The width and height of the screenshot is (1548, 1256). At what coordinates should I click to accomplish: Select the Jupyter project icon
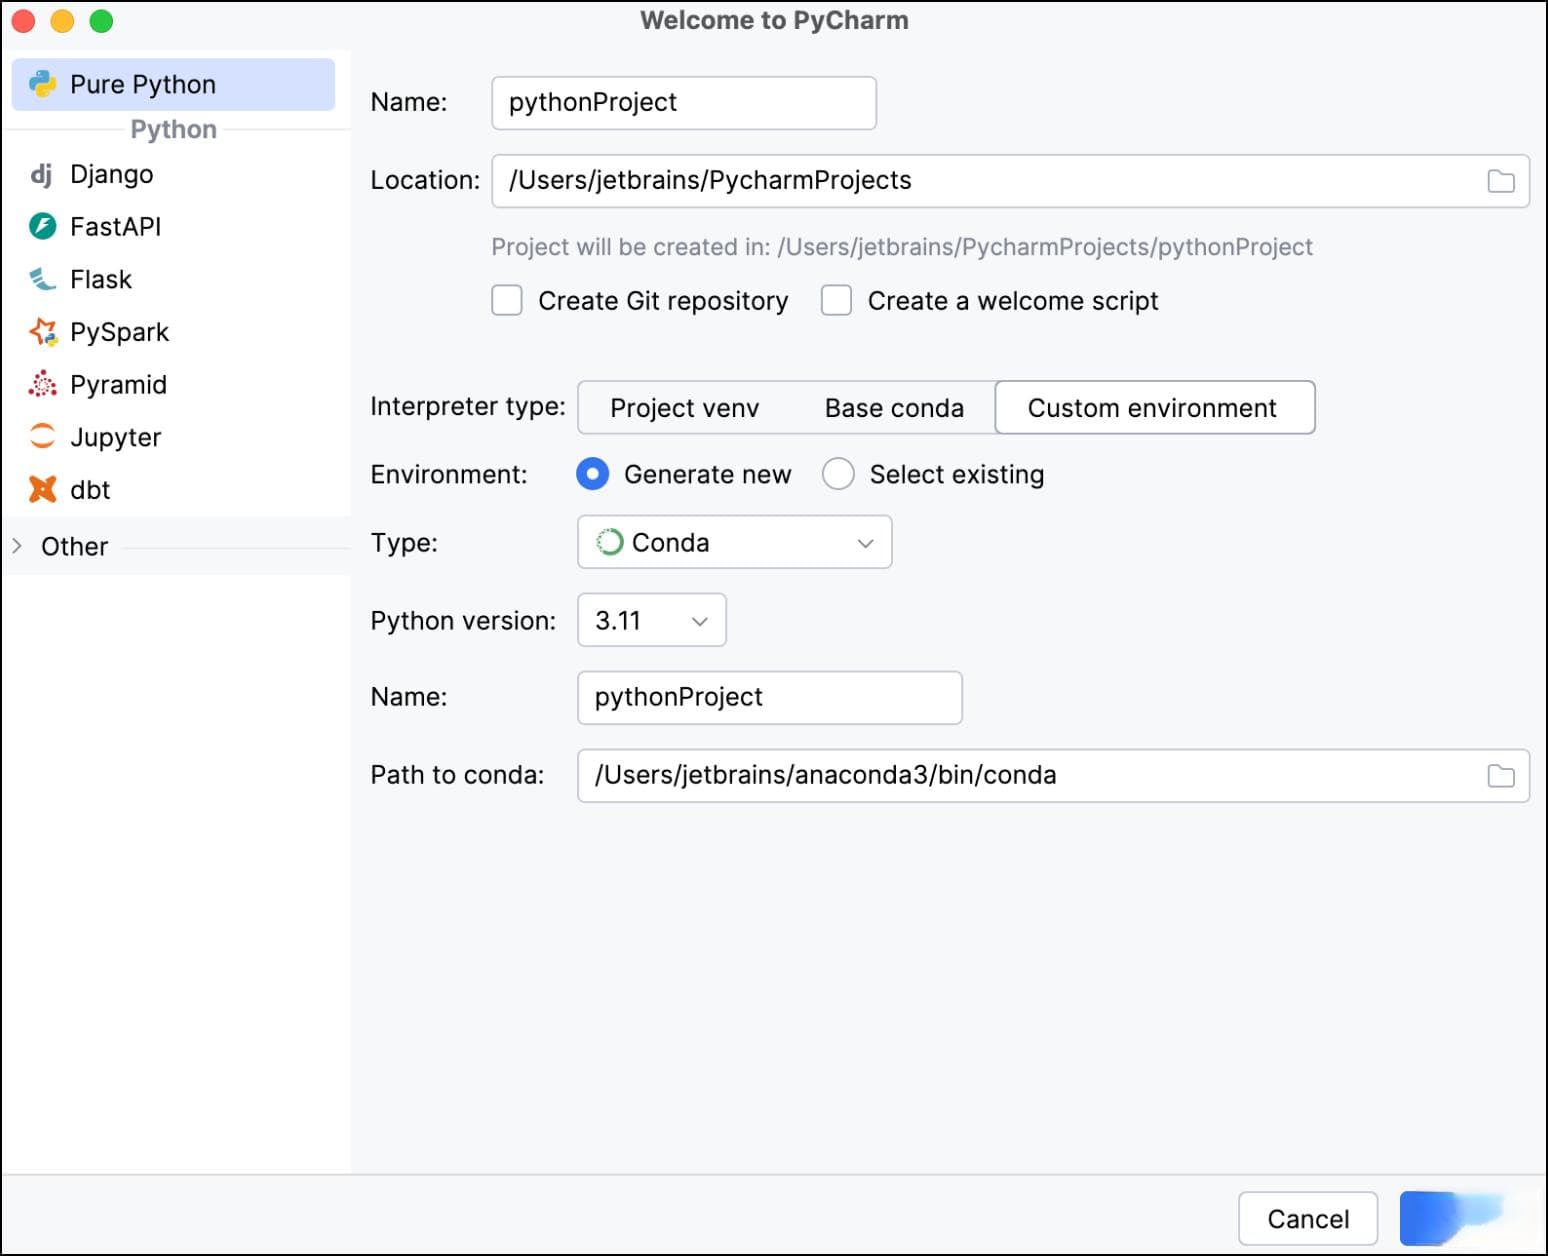point(42,436)
